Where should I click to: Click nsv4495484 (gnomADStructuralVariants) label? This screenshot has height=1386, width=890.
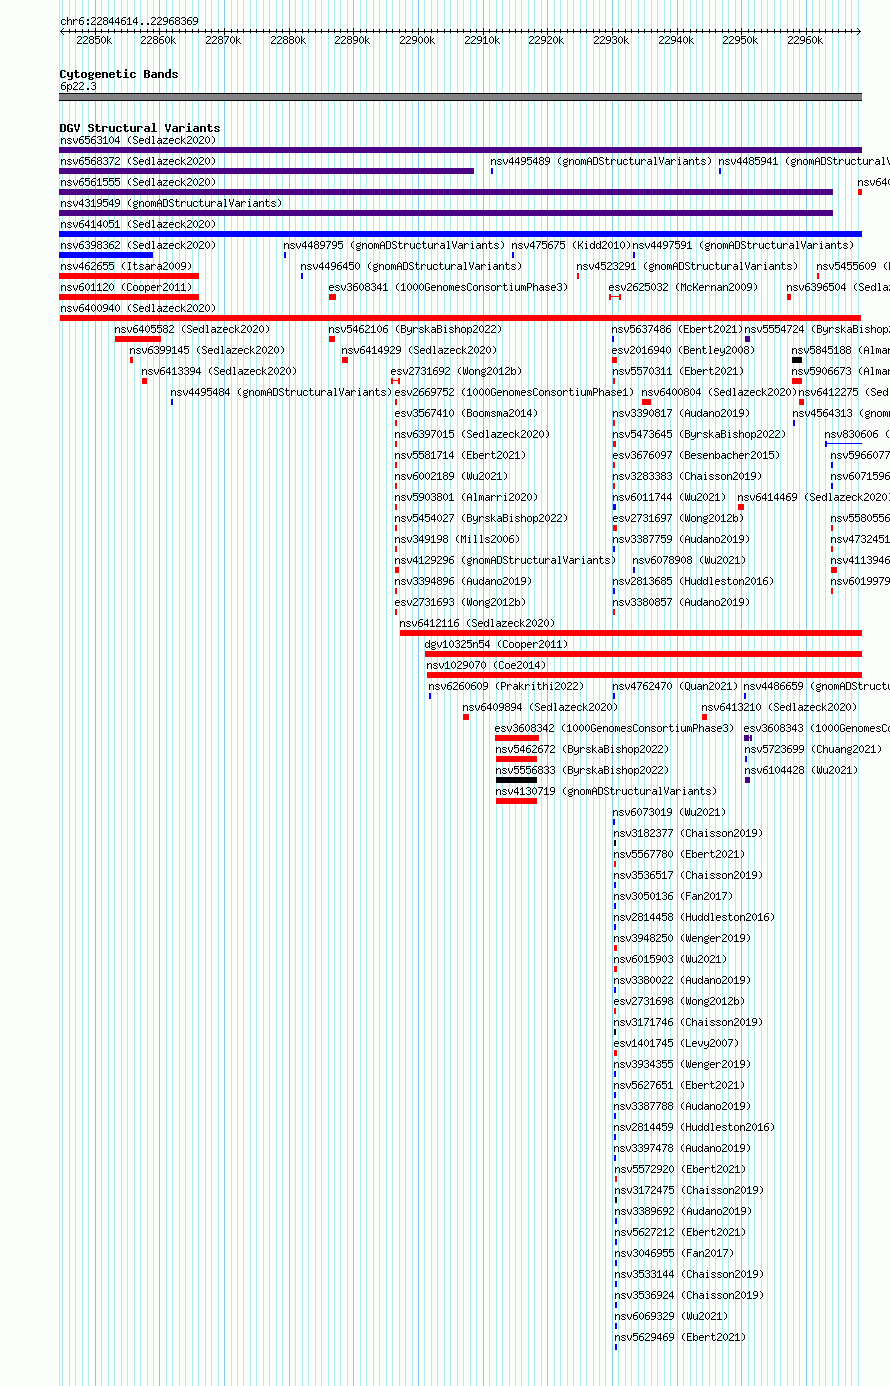coord(281,392)
